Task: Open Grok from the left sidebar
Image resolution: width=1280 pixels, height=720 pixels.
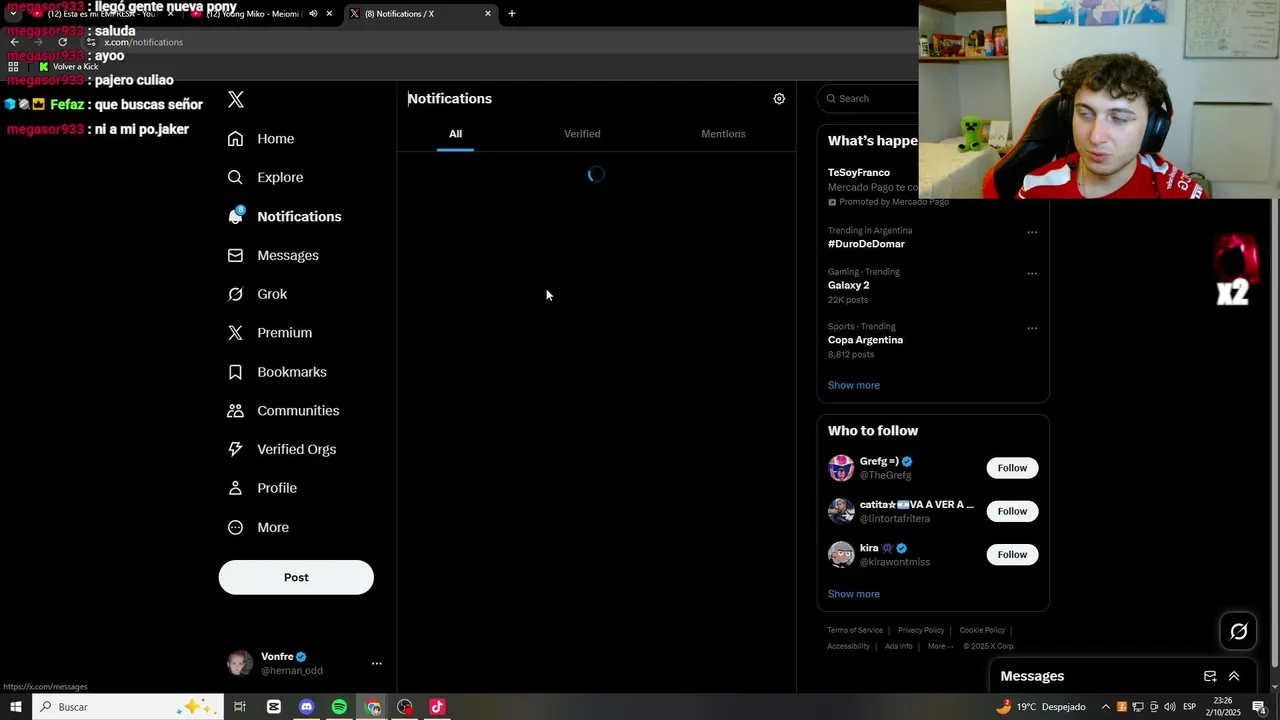Action: (257, 294)
